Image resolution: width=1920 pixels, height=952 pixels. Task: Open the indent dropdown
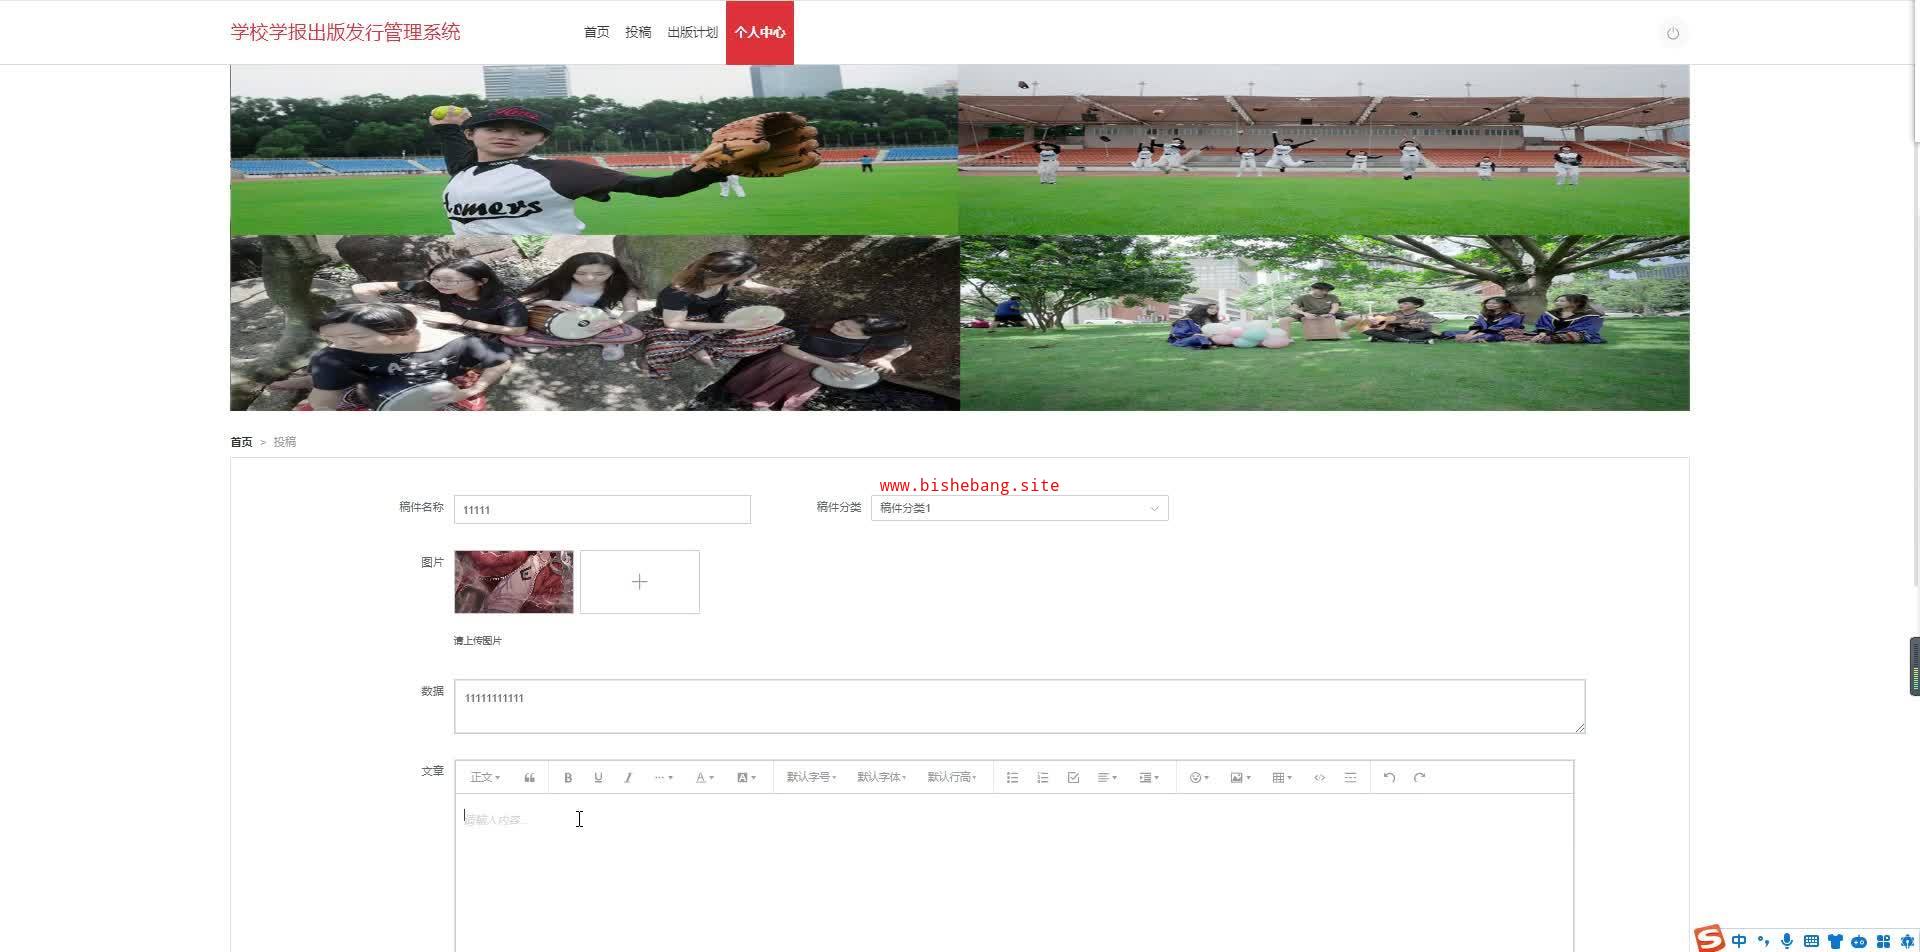tap(1149, 778)
